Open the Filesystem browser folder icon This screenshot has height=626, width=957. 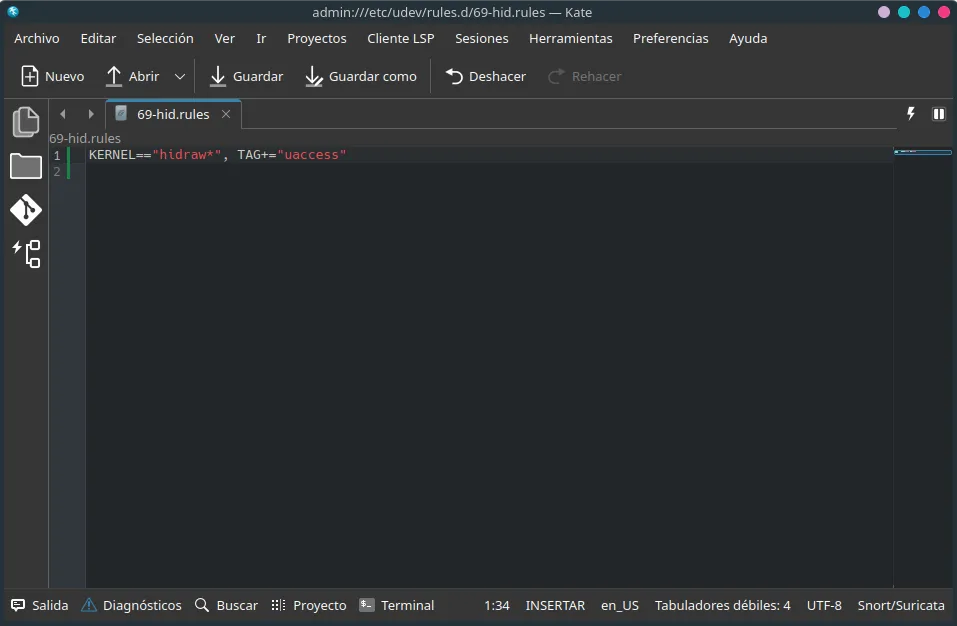pos(26,166)
